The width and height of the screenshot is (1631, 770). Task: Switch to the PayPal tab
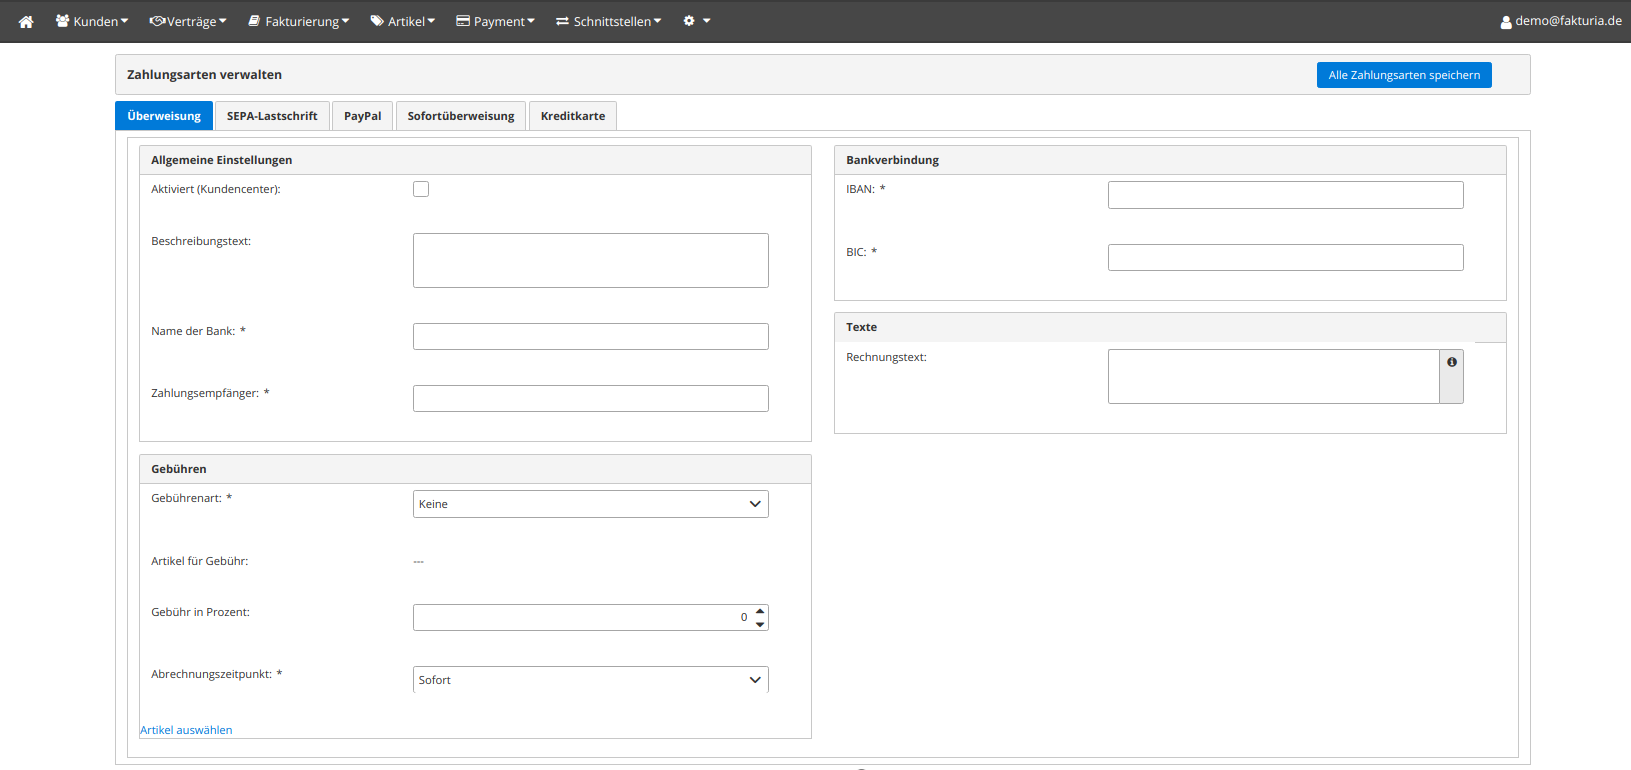coord(362,116)
